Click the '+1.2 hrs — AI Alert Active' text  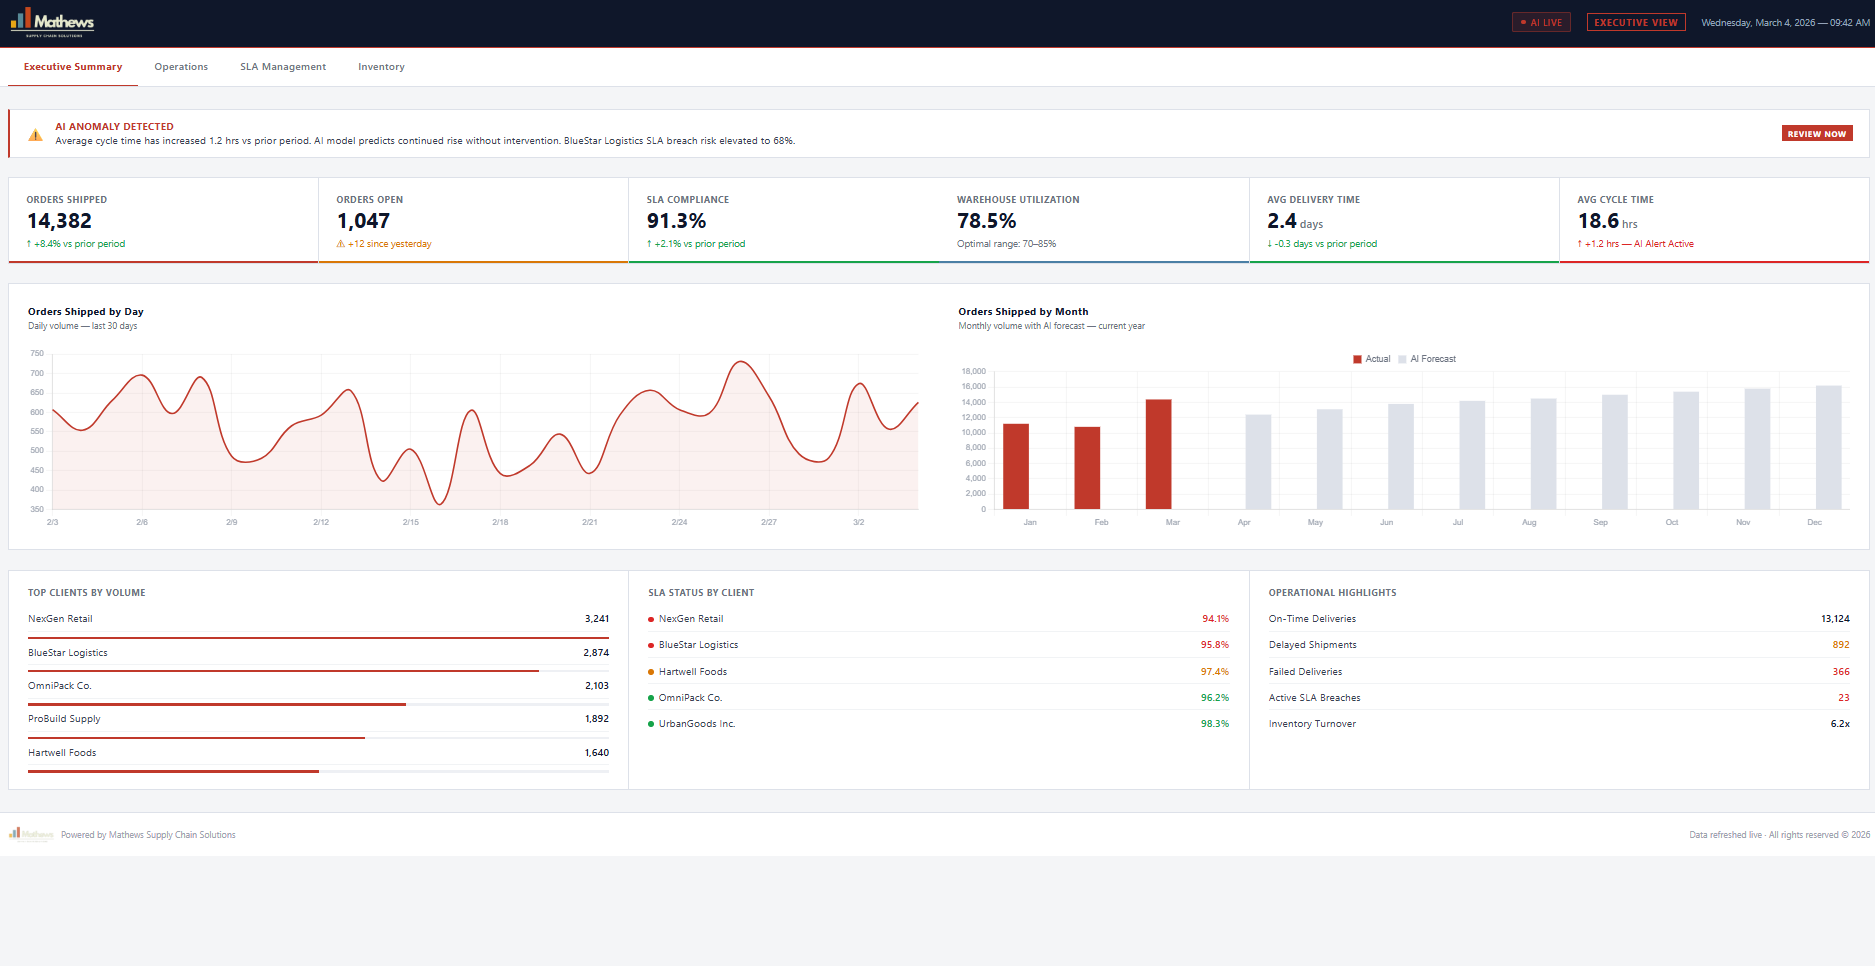click(1636, 244)
